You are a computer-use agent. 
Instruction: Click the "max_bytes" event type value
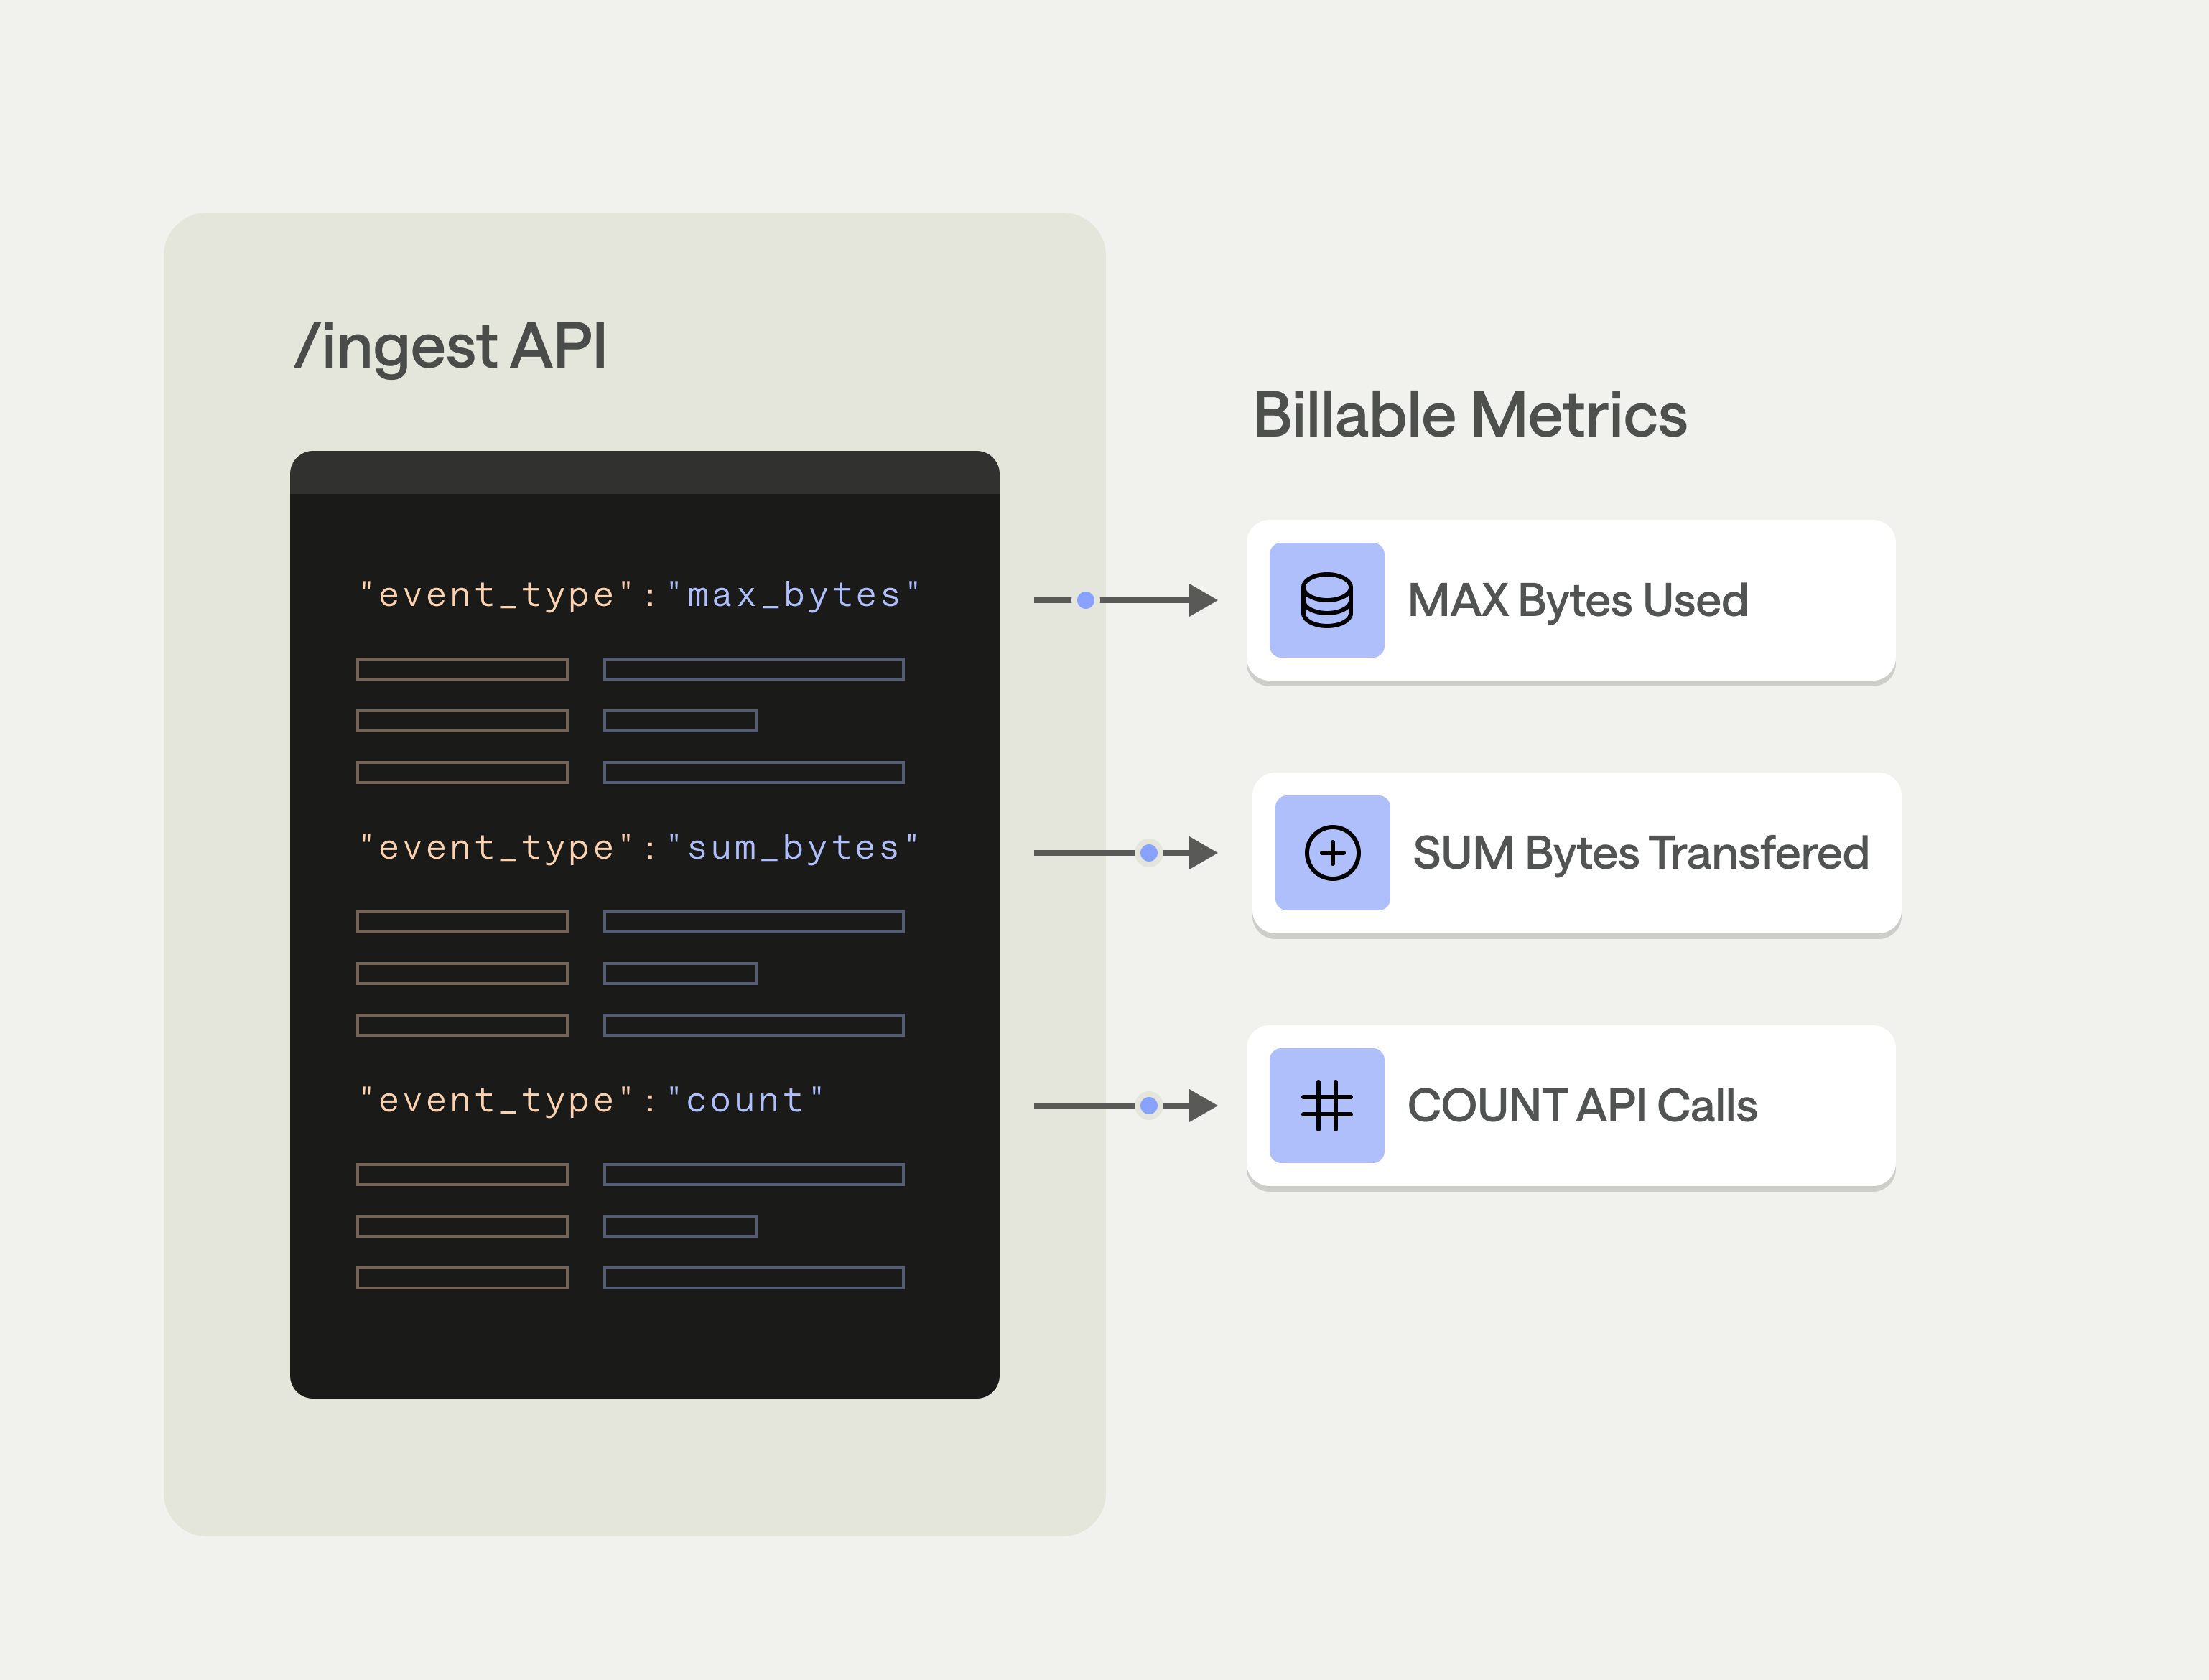[793, 595]
